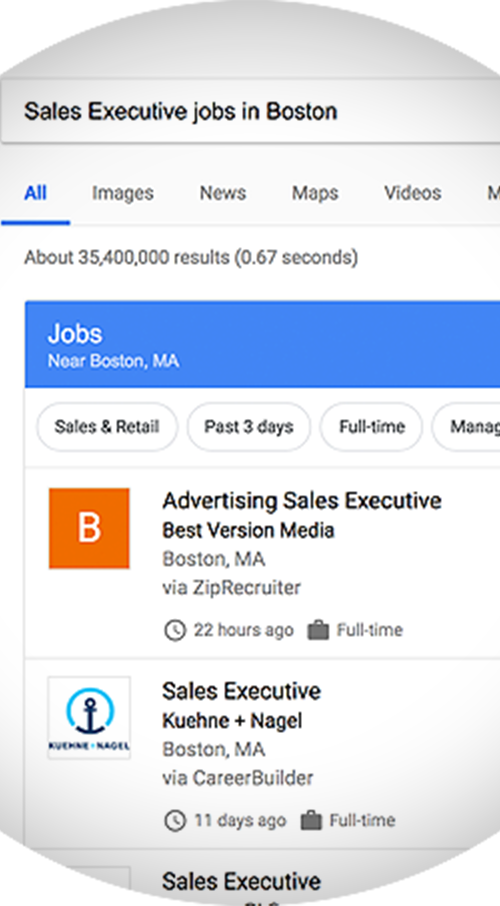
Task: Toggle the Sales & Retail filter chip
Action: click(107, 426)
